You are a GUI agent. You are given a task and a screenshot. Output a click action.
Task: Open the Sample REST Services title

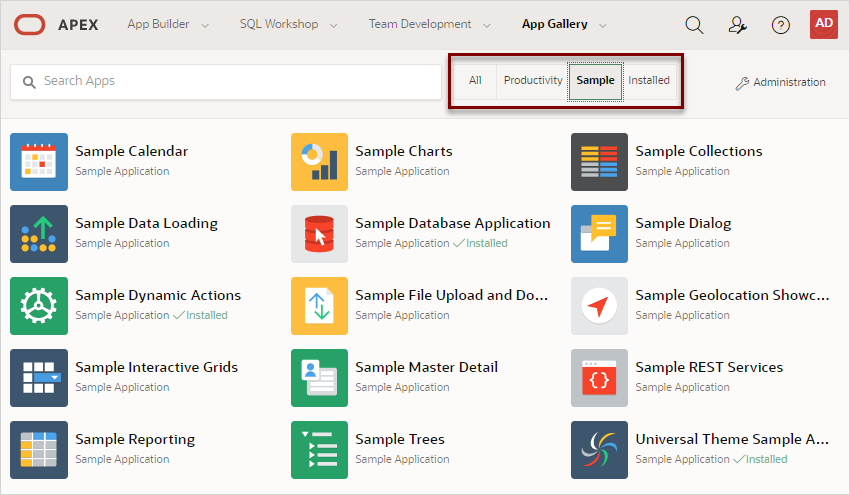pyautogui.click(x=709, y=368)
